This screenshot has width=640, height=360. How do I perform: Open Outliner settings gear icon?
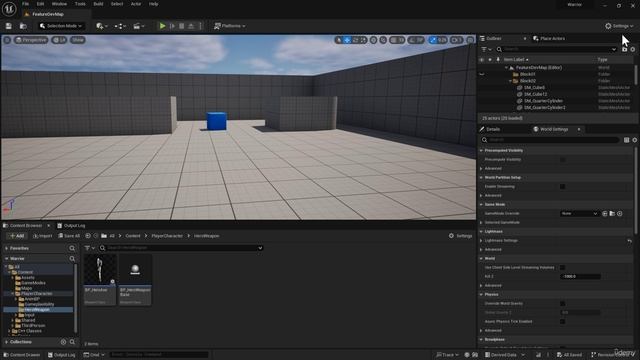click(x=633, y=49)
